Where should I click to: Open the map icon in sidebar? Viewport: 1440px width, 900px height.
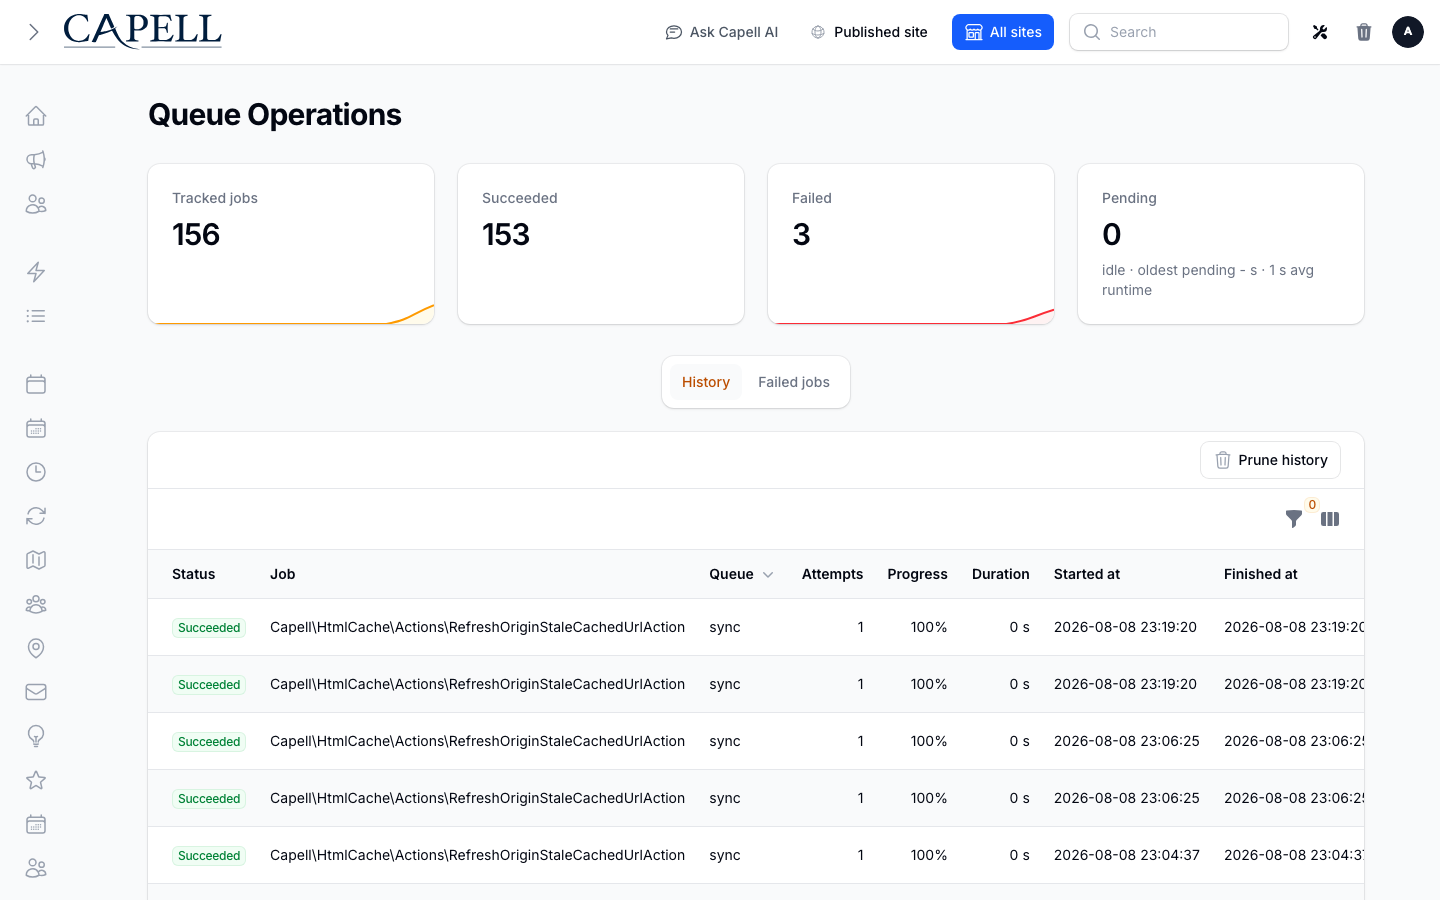tap(36, 560)
